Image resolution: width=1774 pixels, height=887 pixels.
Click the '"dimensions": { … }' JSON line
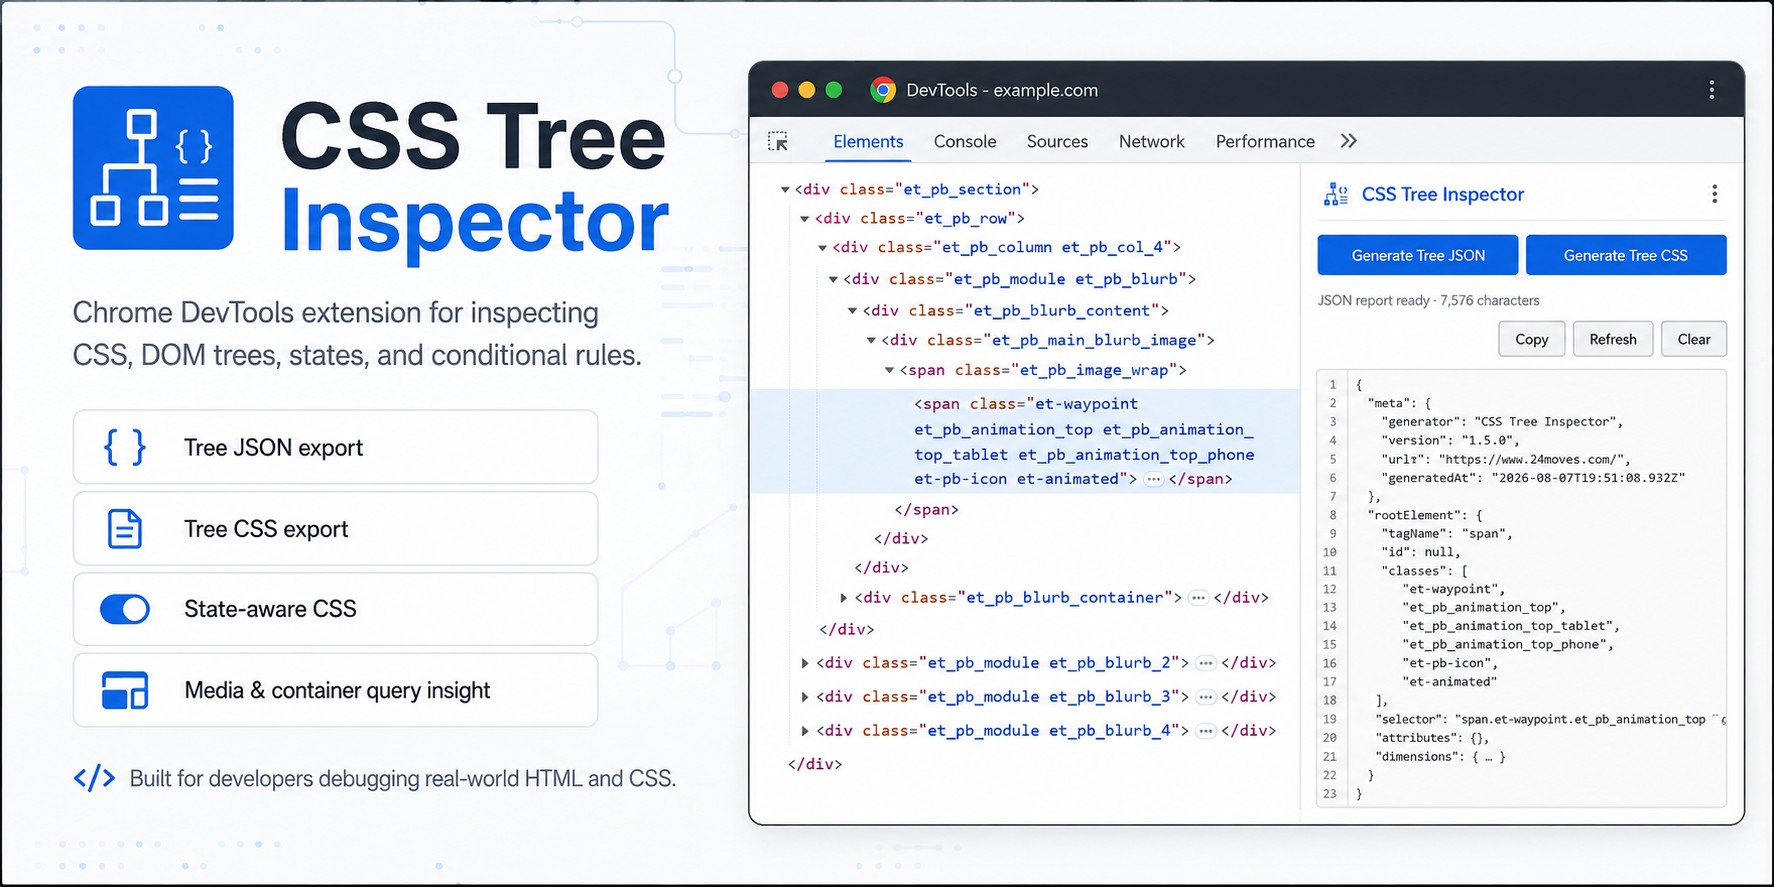1440,757
